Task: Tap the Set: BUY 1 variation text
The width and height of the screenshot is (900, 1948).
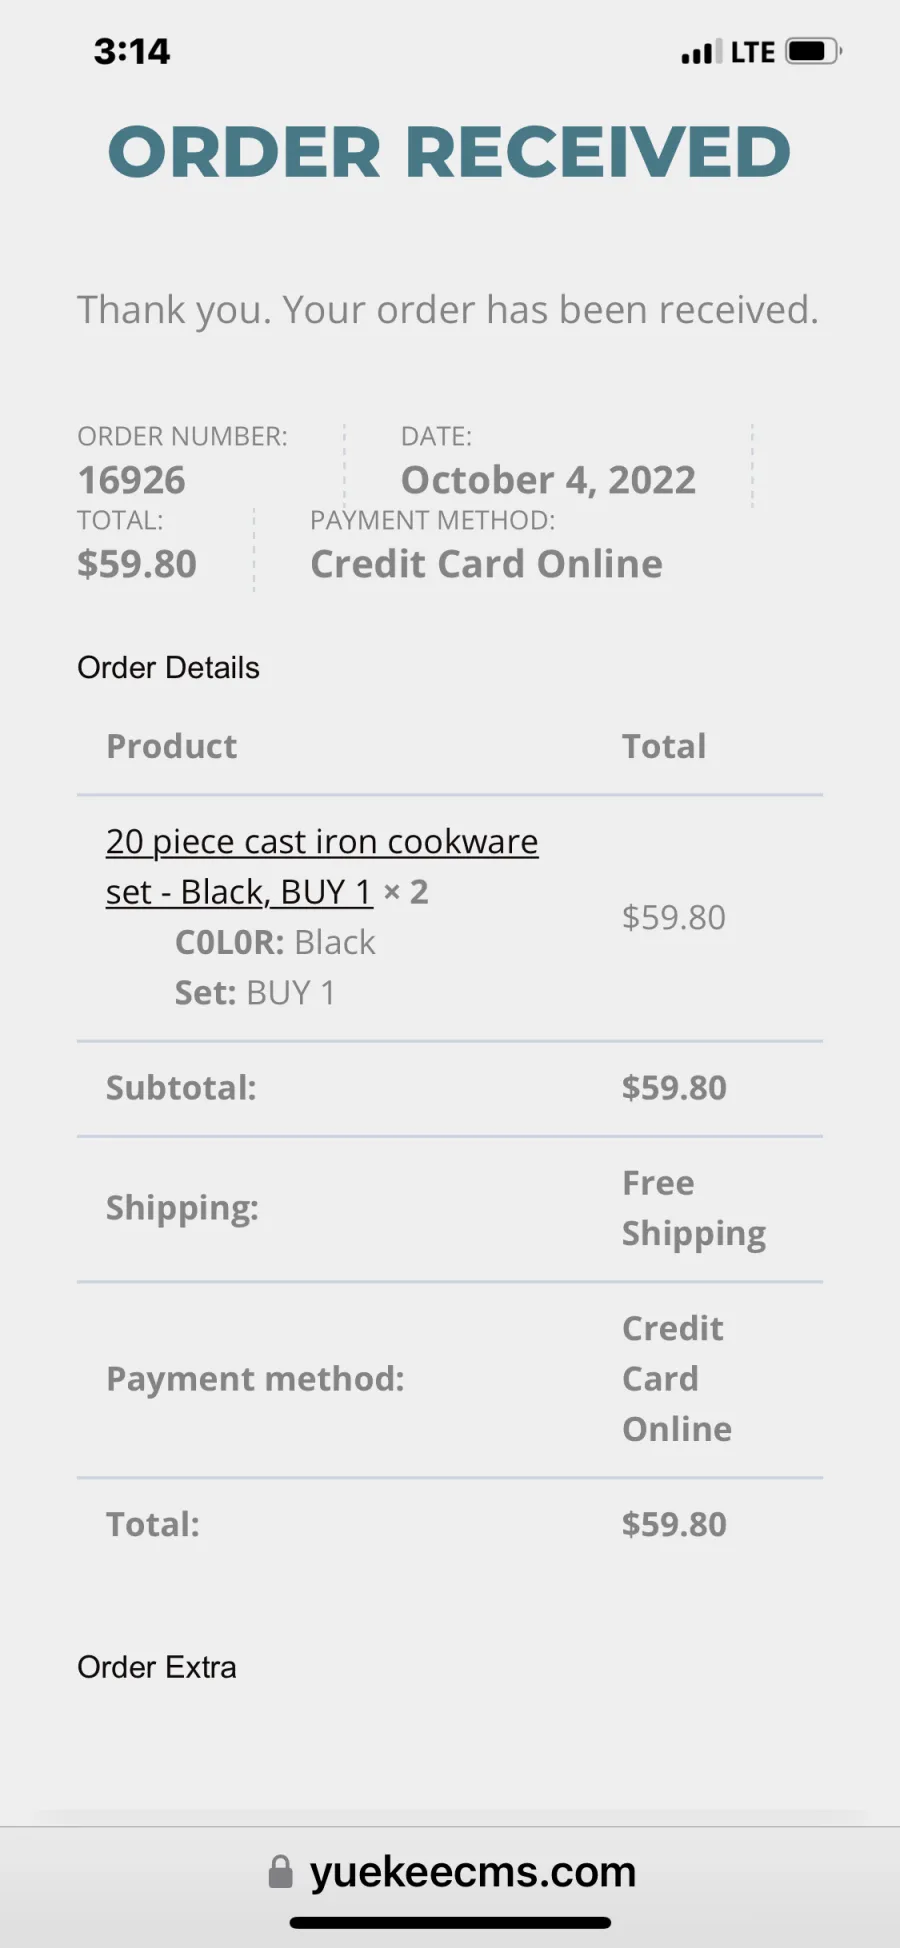Action: point(255,993)
